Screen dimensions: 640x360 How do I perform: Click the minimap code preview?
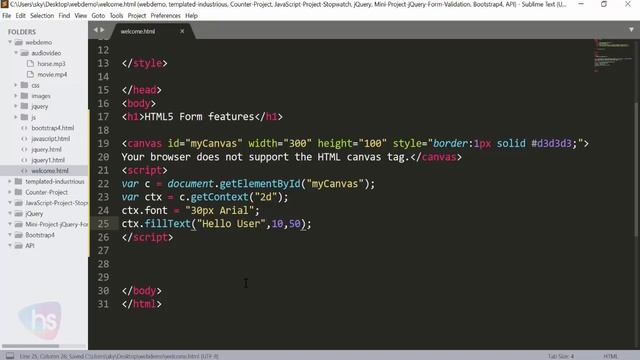tap(612, 55)
